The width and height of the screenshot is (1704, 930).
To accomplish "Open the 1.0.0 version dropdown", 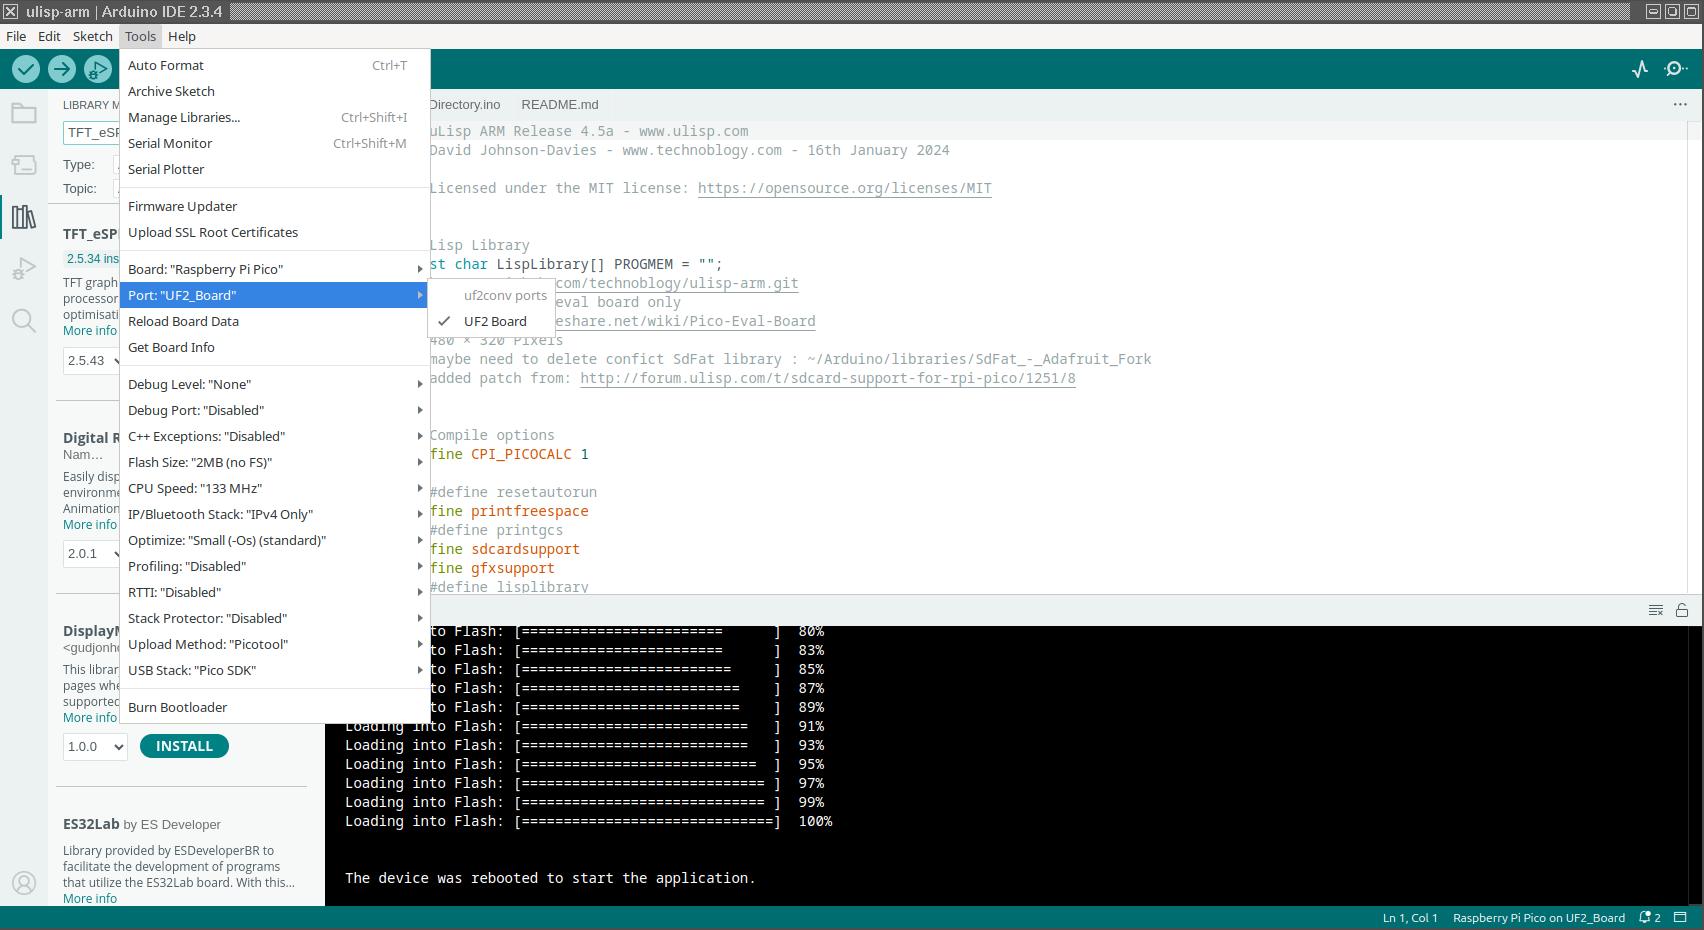I will coord(95,746).
